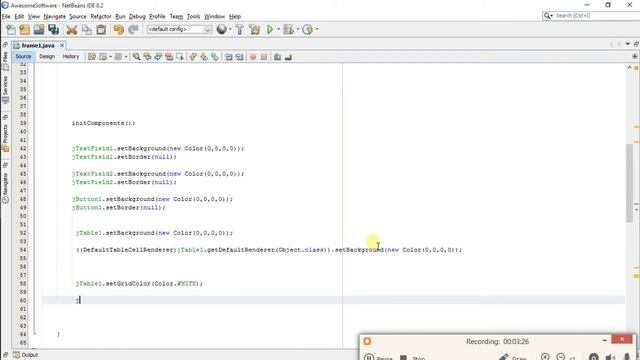Click the Debug Project icon
The image size is (640, 360).
click(x=289, y=29)
